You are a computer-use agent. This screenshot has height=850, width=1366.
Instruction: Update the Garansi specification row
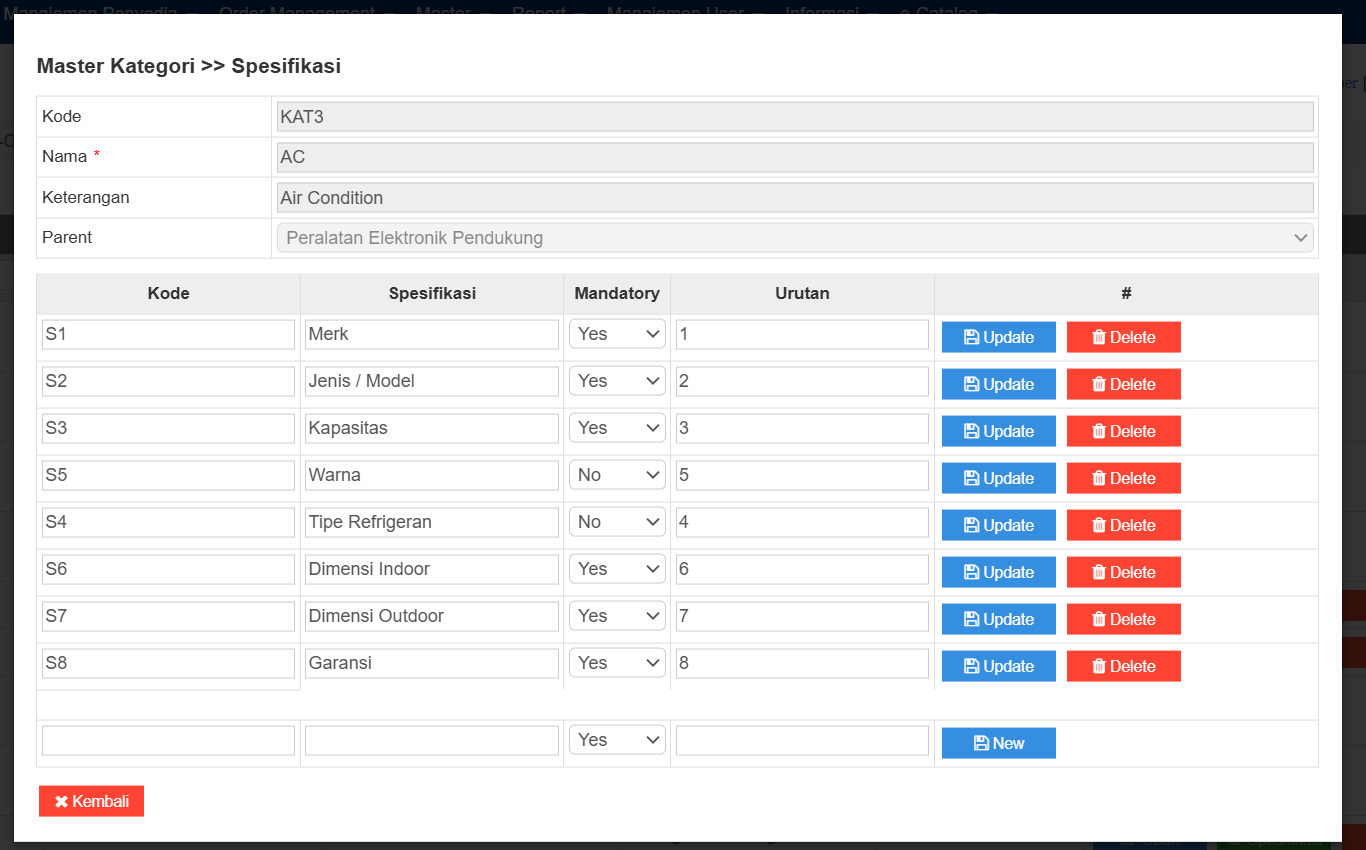[998, 666]
